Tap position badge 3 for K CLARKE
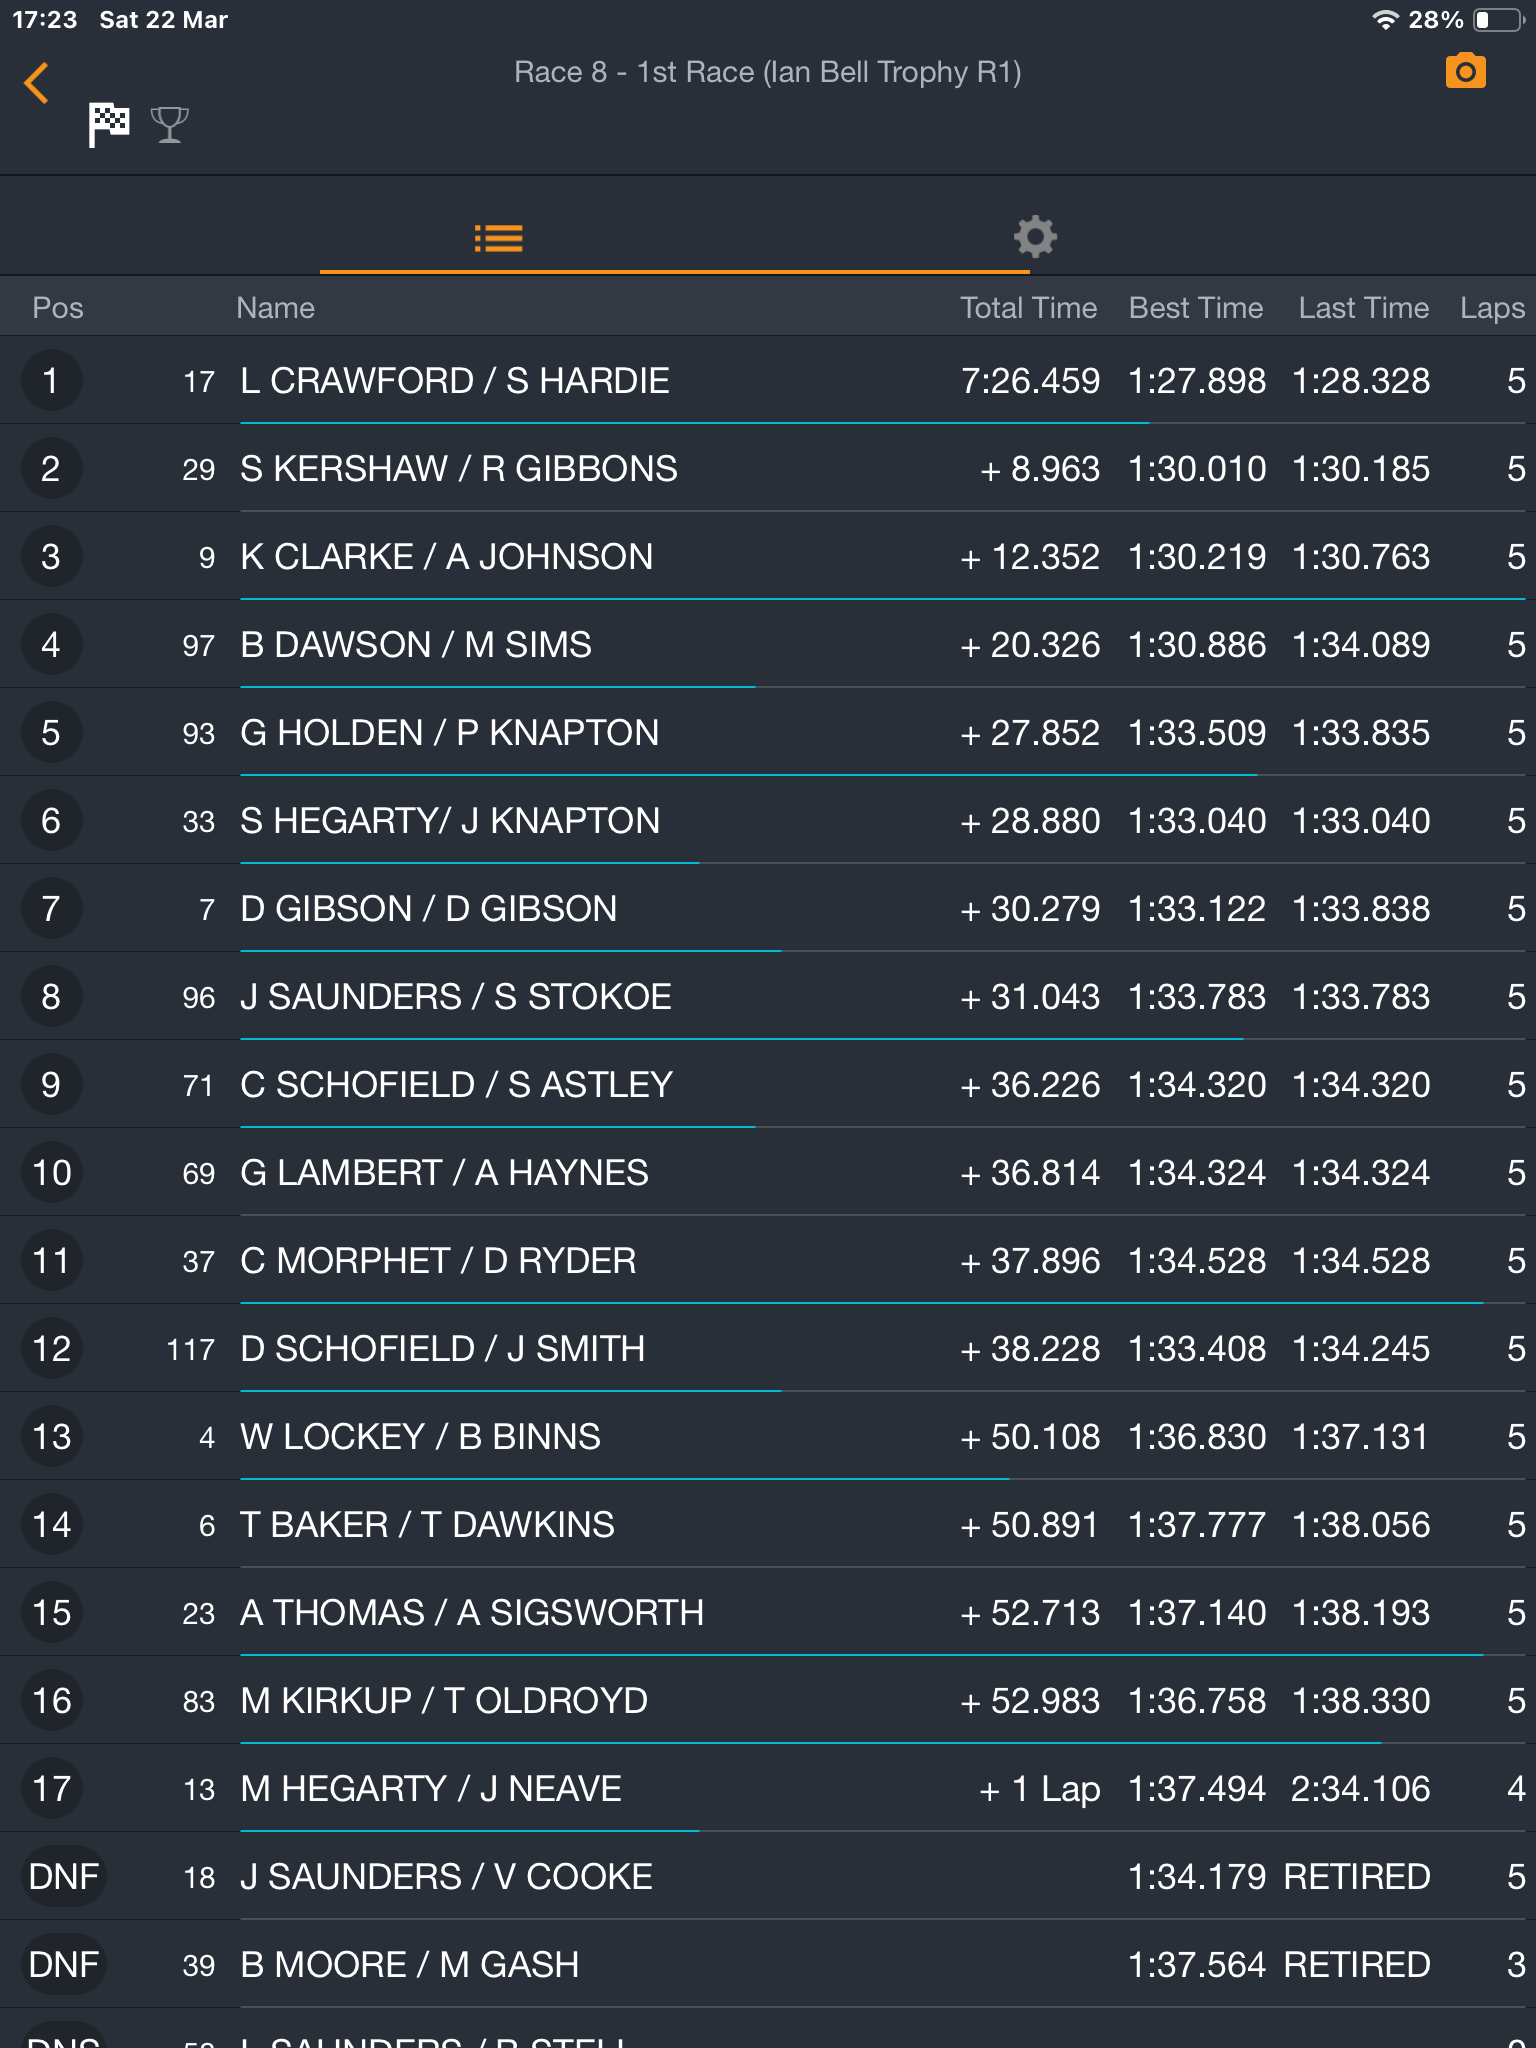1536x2048 pixels. [x=51, y=556]
